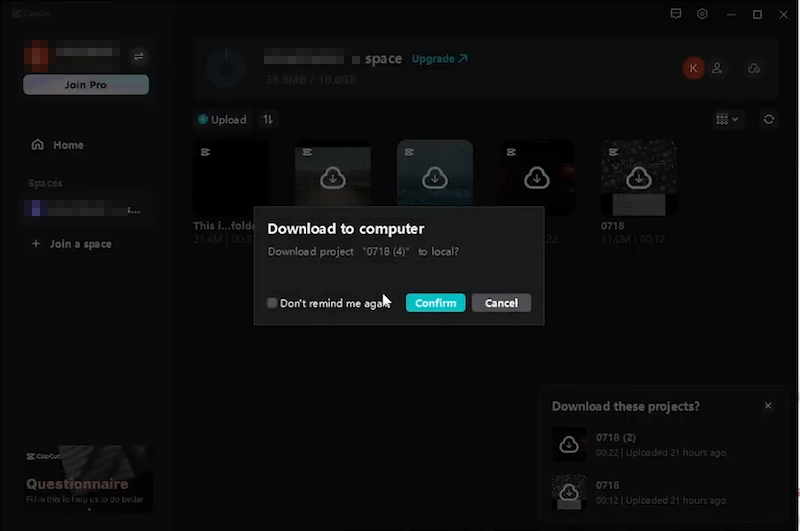Click the add member person icon

[x=721, y=68]
